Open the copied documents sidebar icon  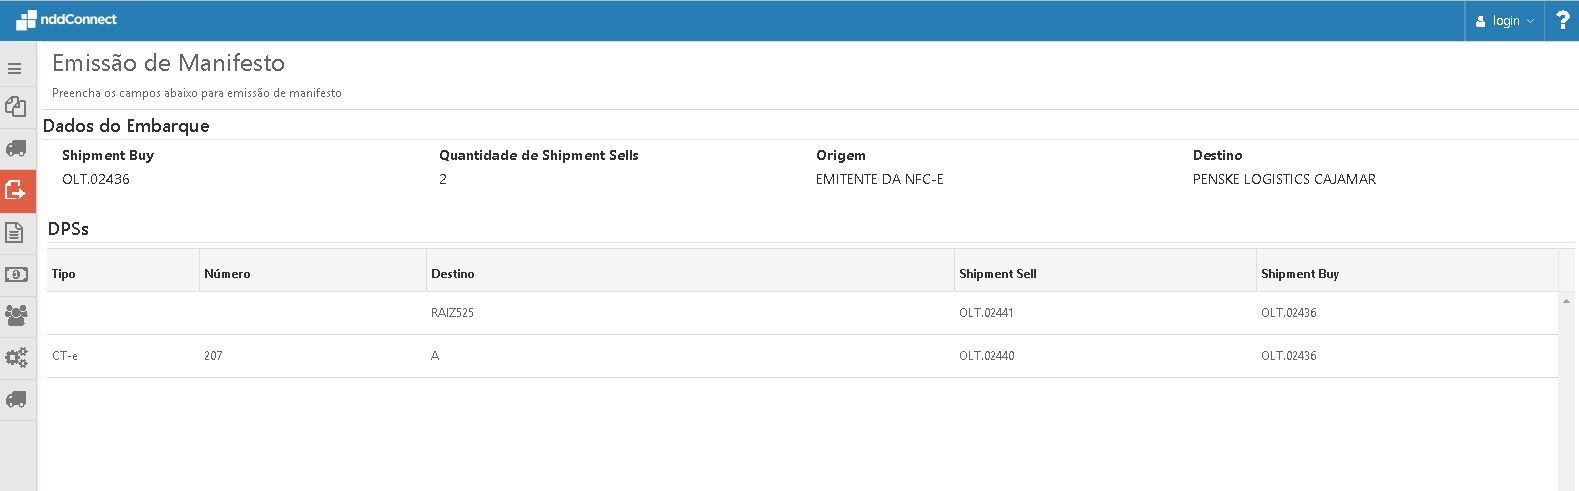tap(16, 107)
